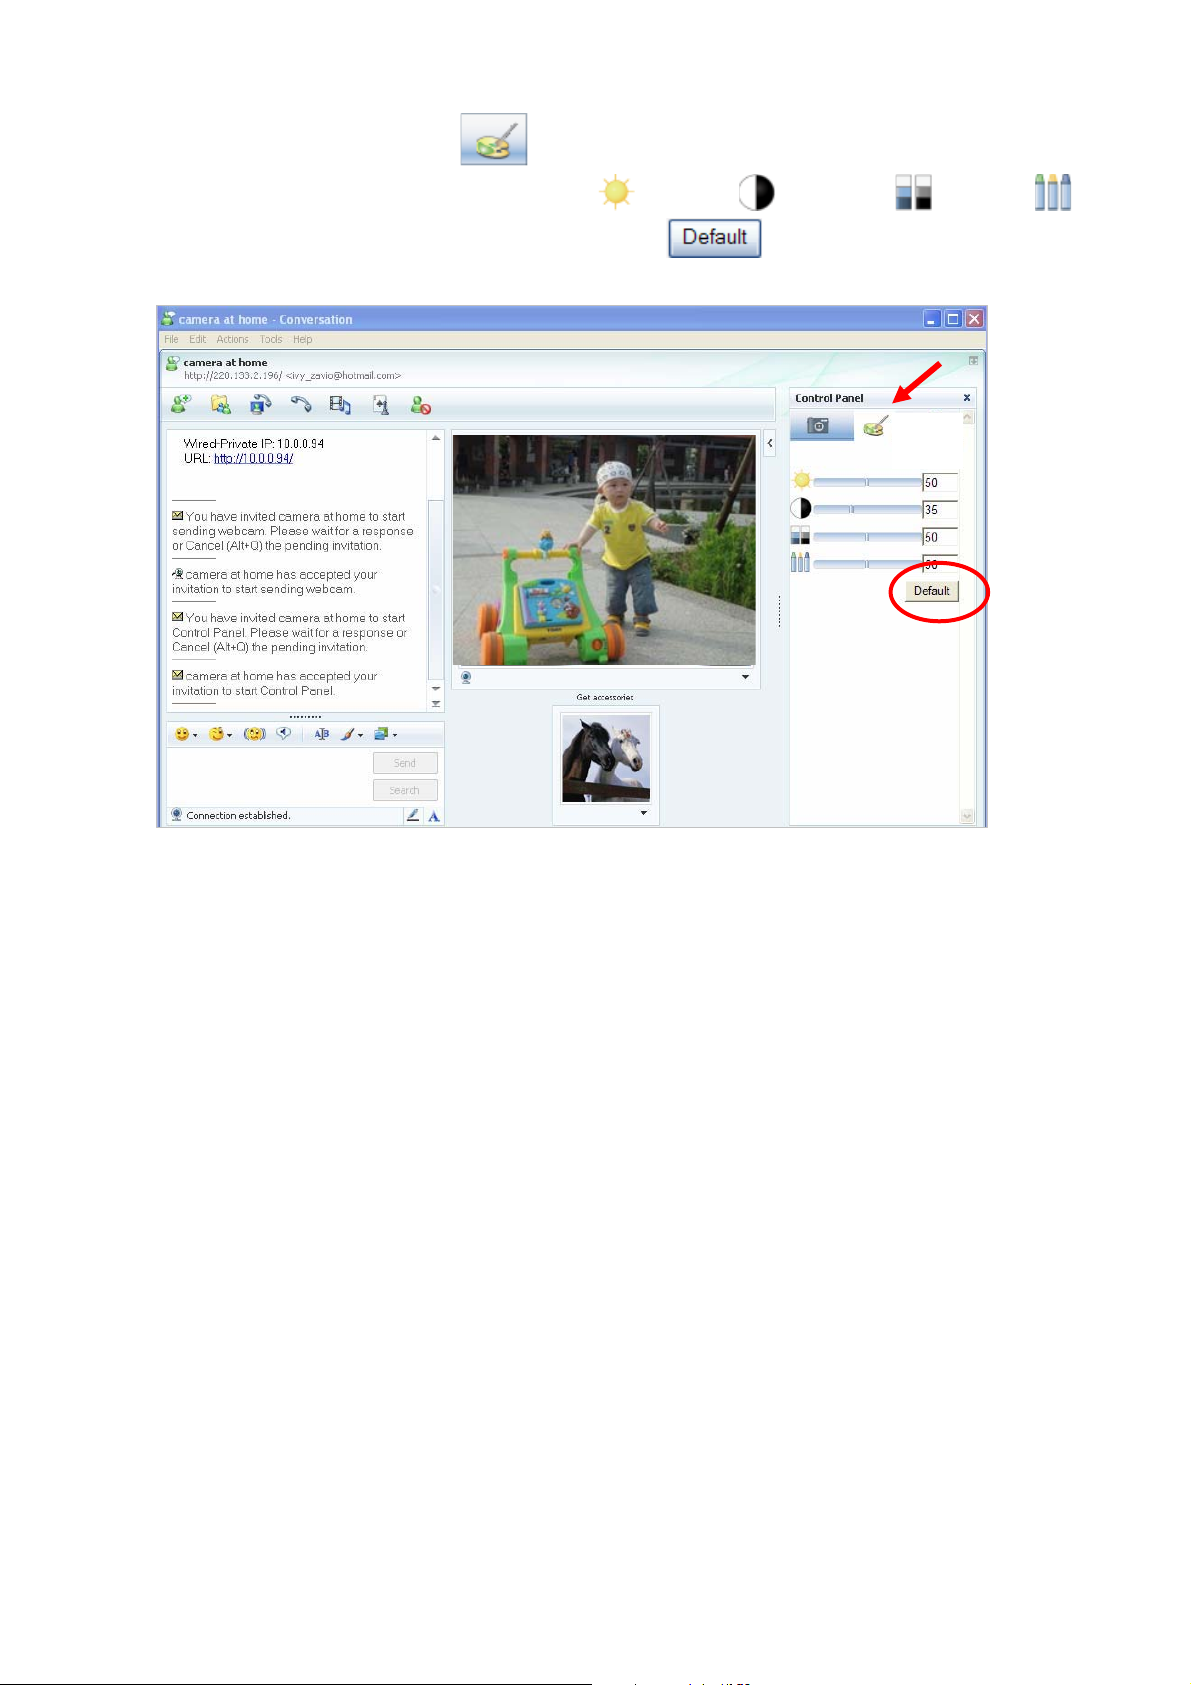Click the brightness value field showing 50
This screenshot has width=1191, height=1685.
(940, 482)
